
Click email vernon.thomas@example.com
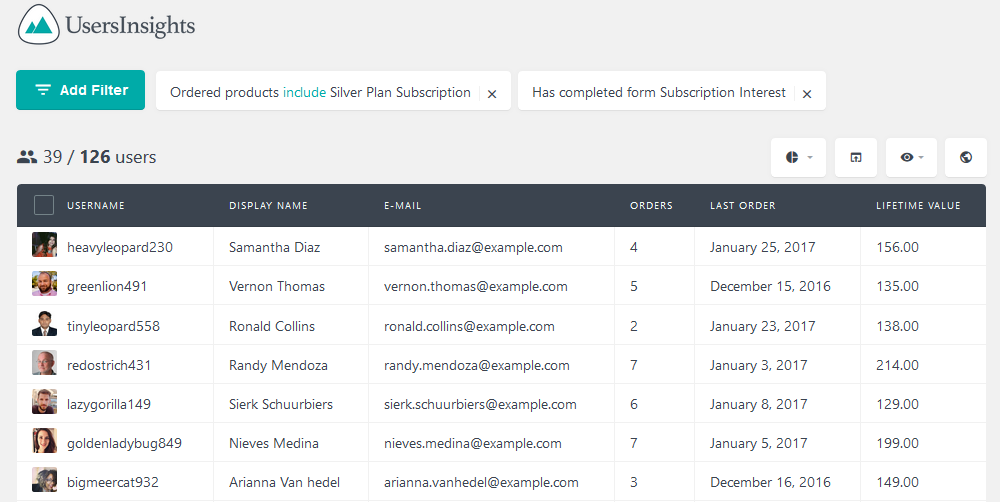(476, 286)
